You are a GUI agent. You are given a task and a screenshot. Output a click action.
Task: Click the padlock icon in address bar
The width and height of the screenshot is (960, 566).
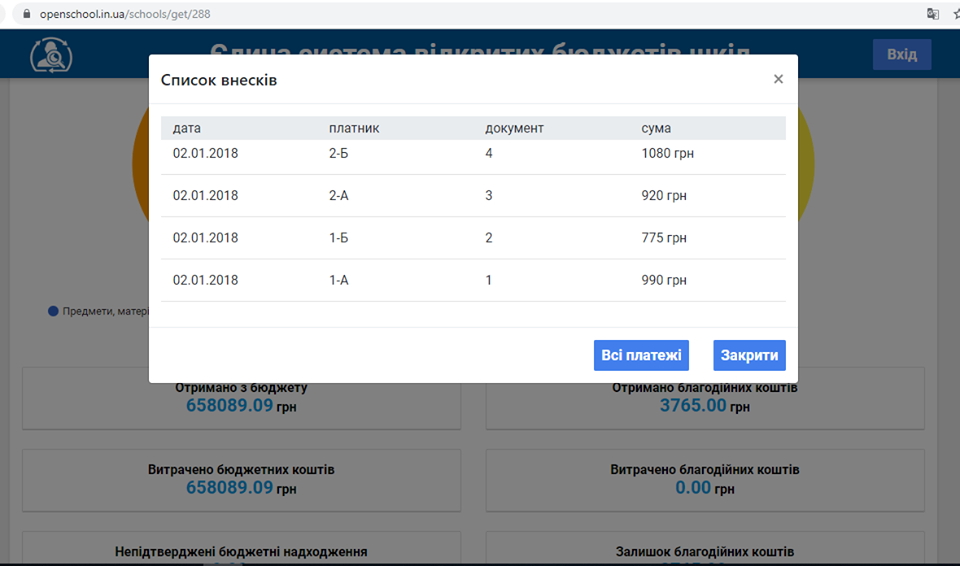tap(27, 15)
